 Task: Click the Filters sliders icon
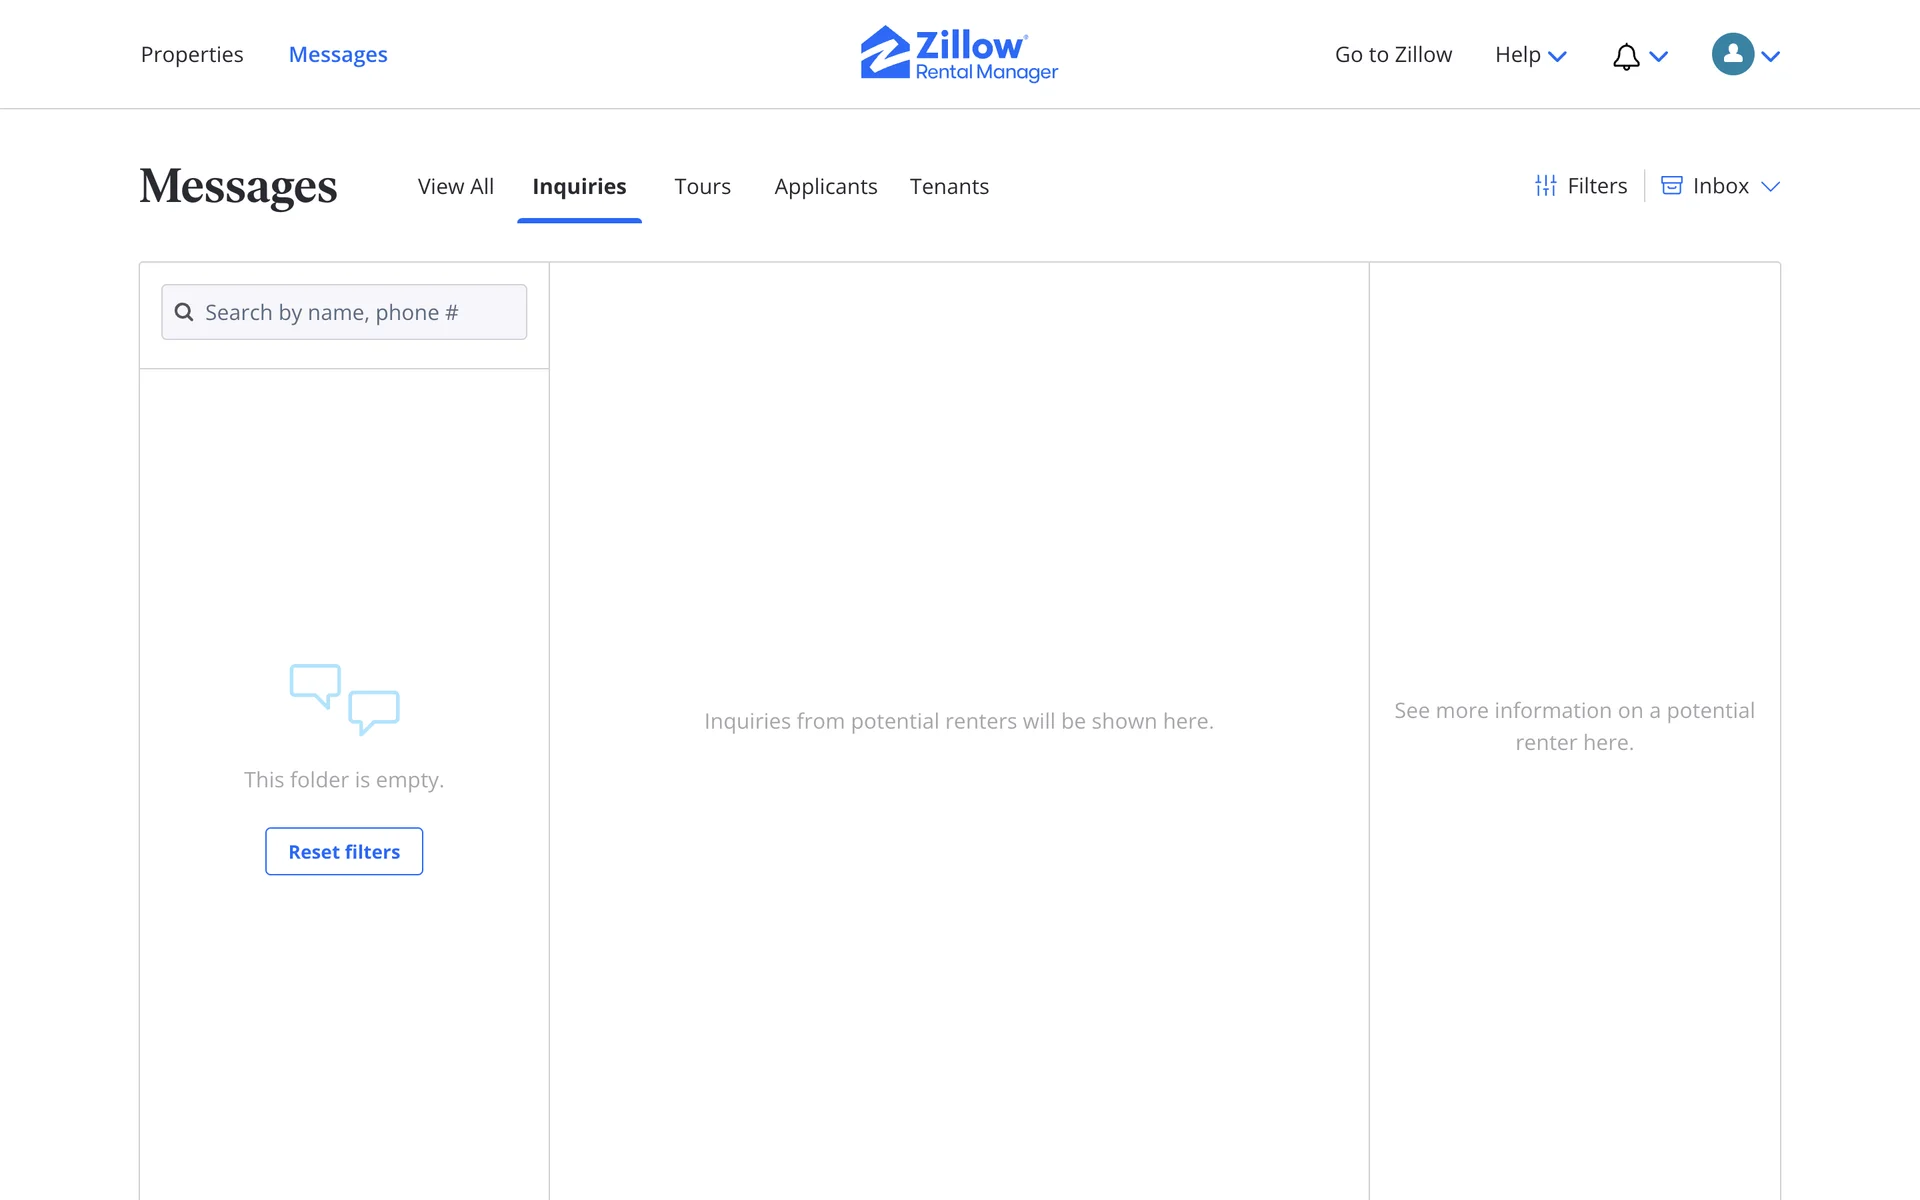point(1546,186)
